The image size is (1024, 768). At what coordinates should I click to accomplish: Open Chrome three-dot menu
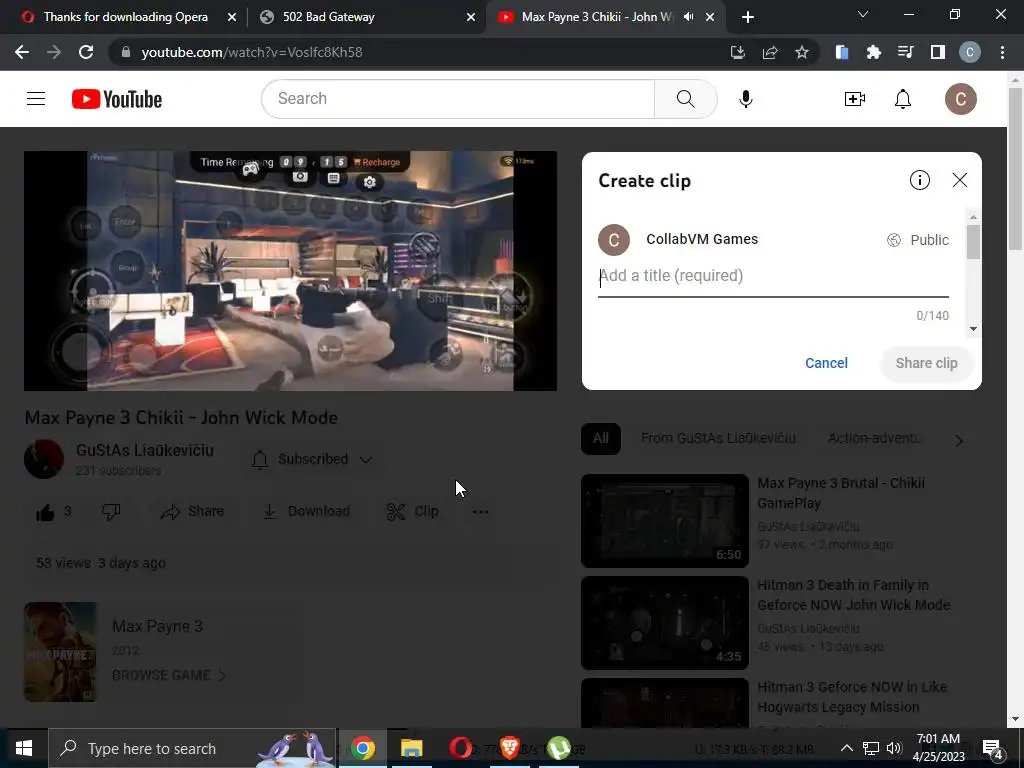1002,52
